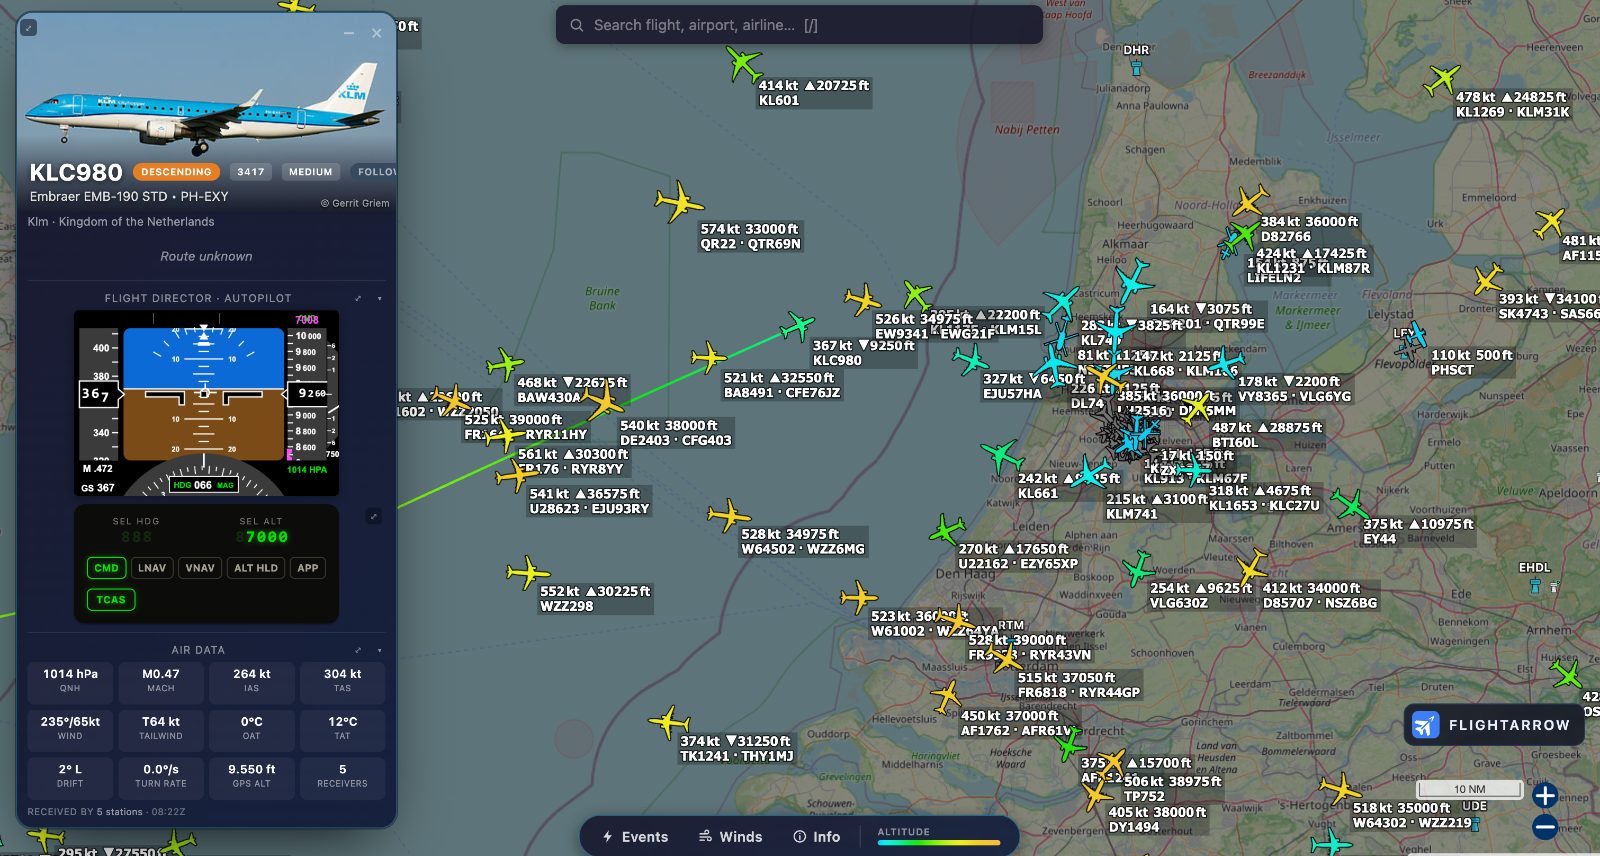
Task: Toggle the LNAV autopilot mode
Action: point(152,568)
